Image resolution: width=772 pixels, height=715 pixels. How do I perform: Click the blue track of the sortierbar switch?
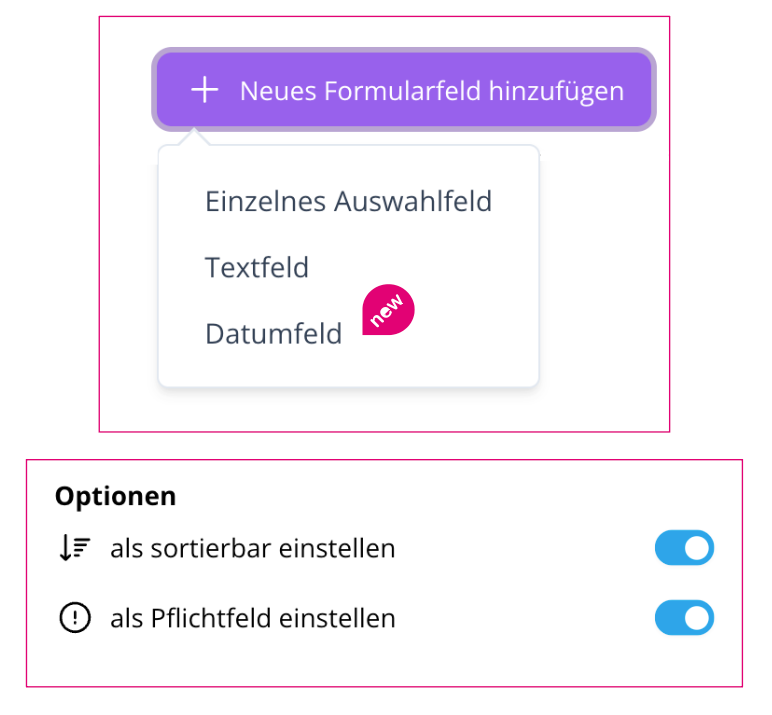click(x=669, y=548)
